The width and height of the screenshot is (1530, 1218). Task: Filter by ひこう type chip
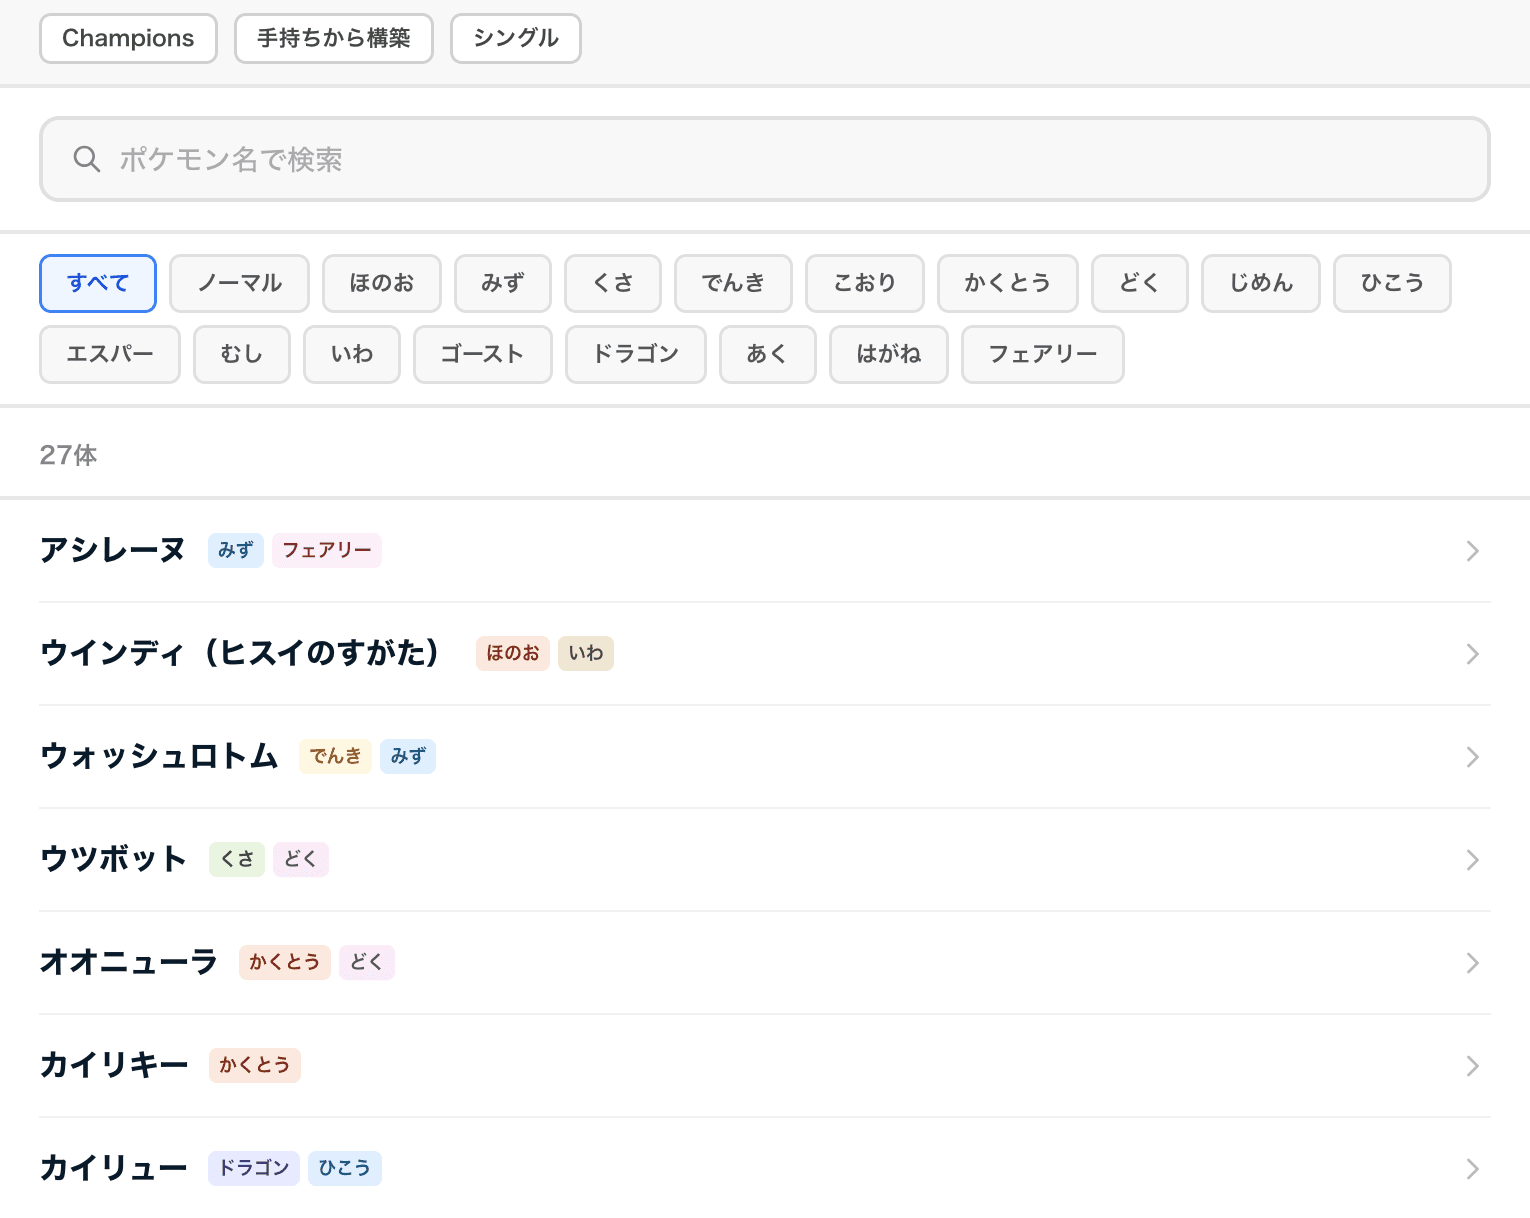pyautogui.click(x=1392, y=283)
